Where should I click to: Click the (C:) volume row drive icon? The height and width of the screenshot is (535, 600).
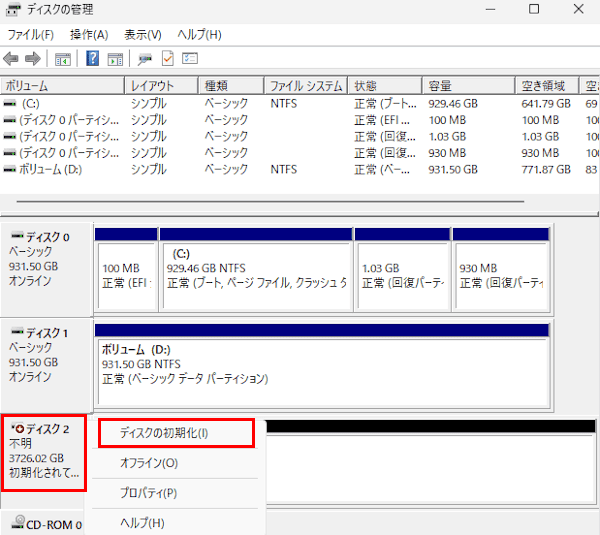click(10, 103)
